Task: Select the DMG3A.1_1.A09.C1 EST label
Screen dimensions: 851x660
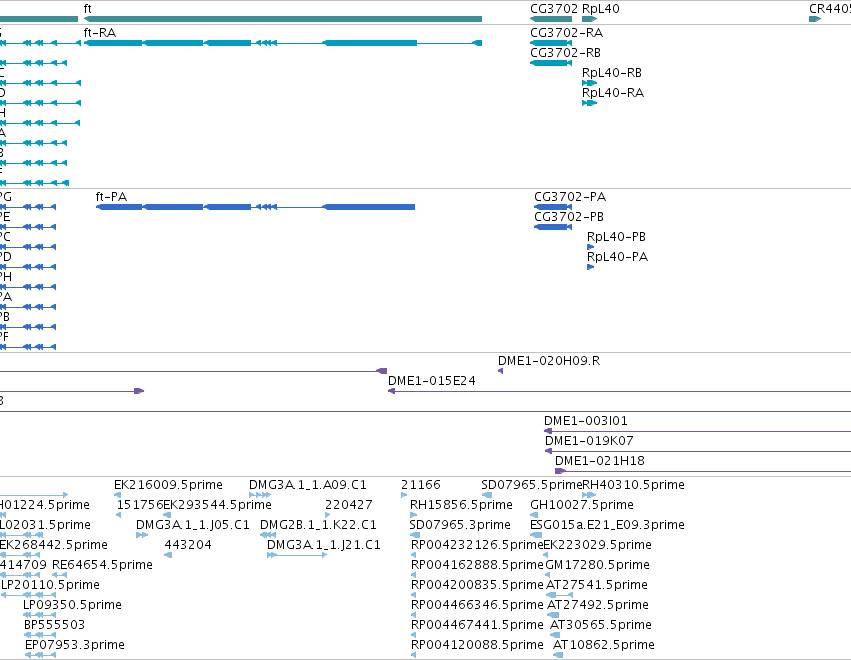Action: click(x=308, y=485)
